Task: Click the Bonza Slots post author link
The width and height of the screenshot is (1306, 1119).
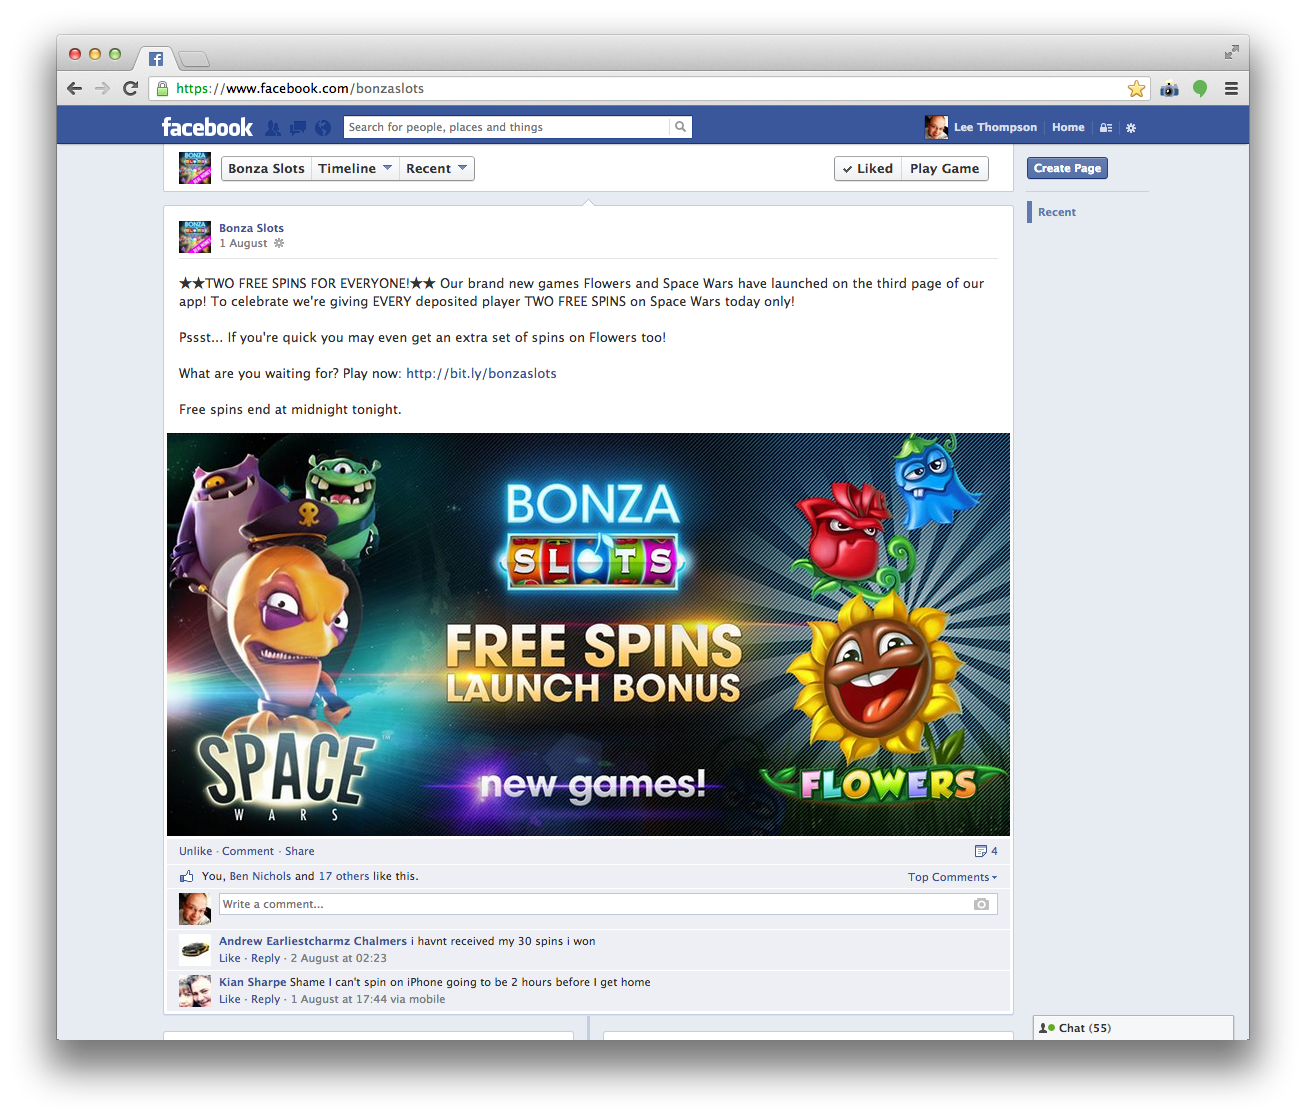Action: (x=251, y=228)
